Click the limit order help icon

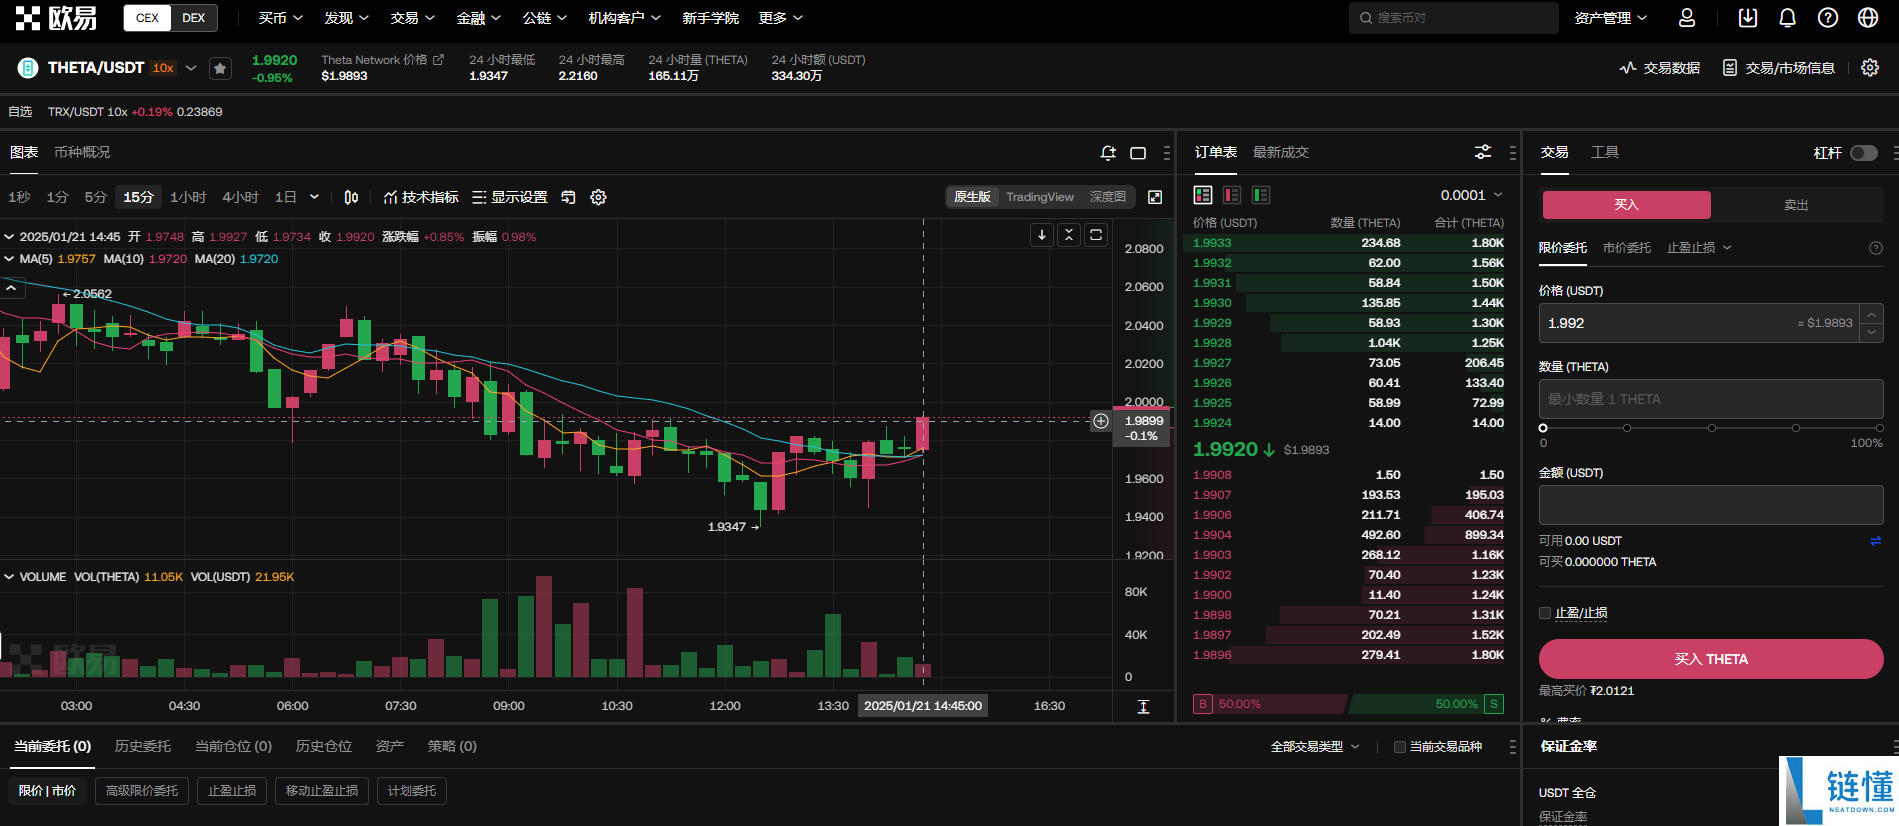(1876, 248)
